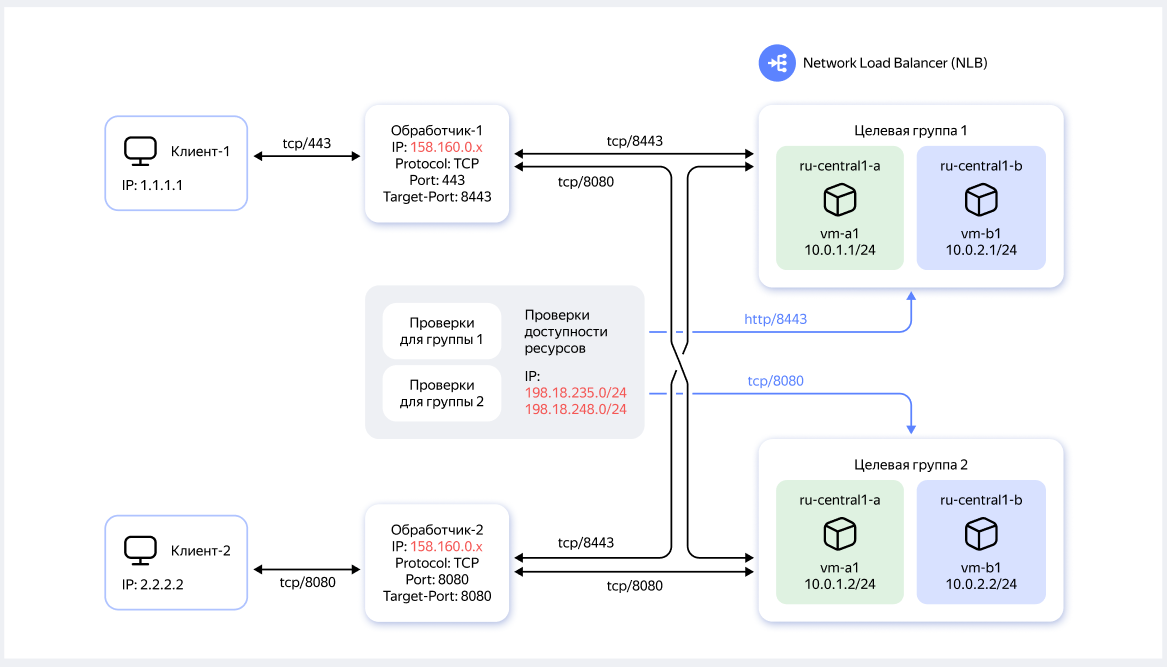The height and width of the screenshot is (667, 1167).
Task: Click vm-b1 cube icon in Целевая группа 1
Action: click(x=981, y=200)
